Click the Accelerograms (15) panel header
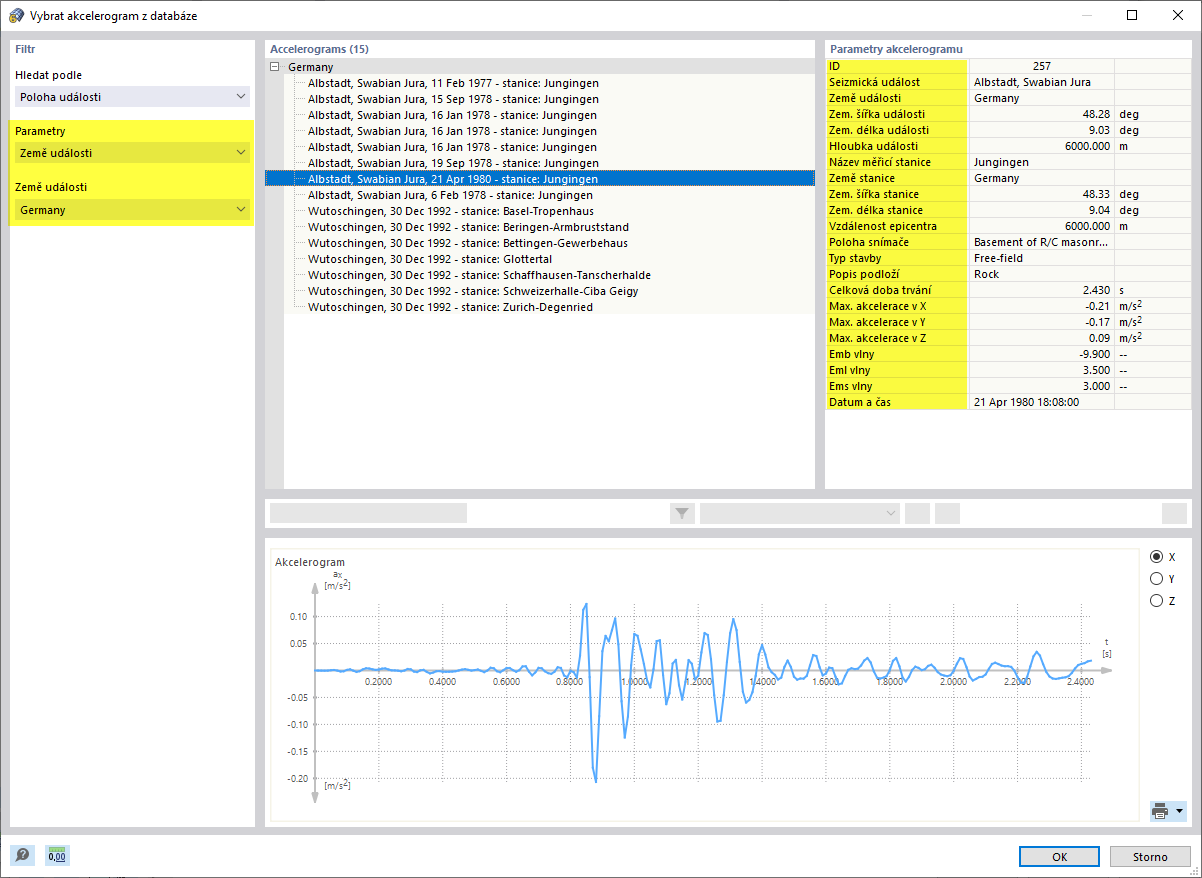The image size is (1202, 878). (319, 48)
